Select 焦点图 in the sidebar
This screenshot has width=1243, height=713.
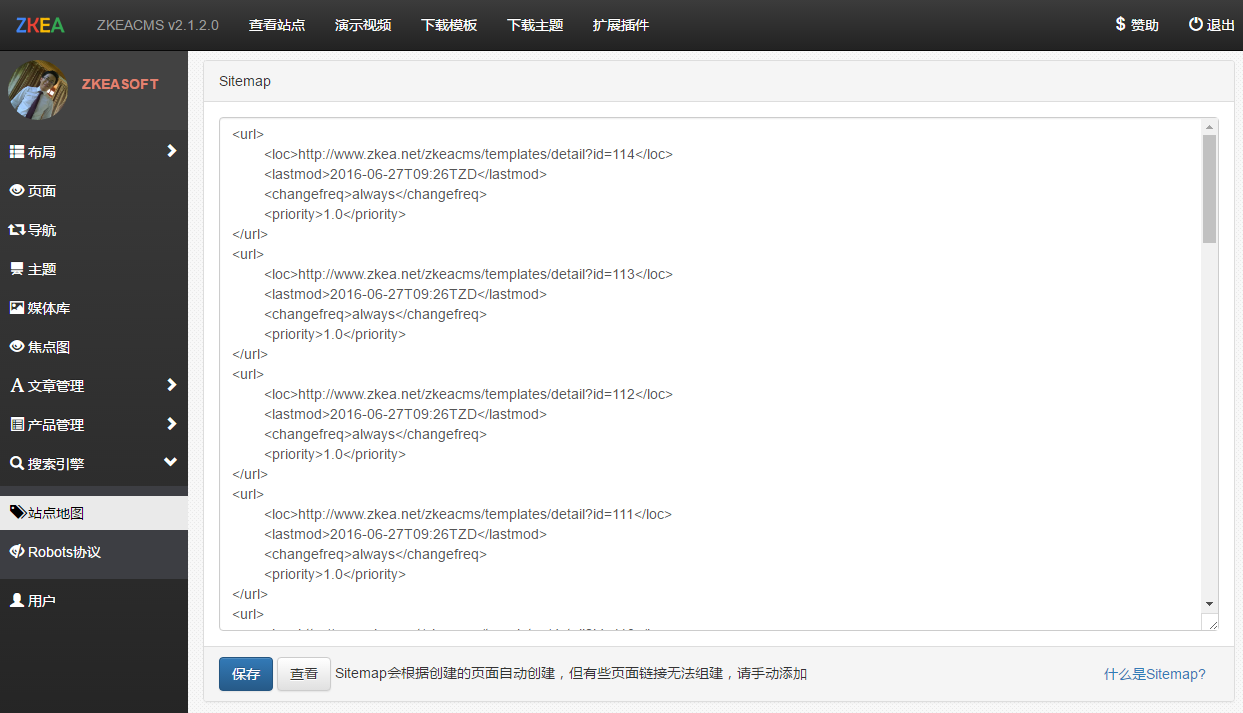point(49,346)
